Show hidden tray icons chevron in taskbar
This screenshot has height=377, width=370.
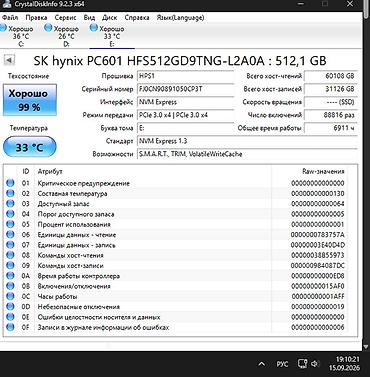262,364
